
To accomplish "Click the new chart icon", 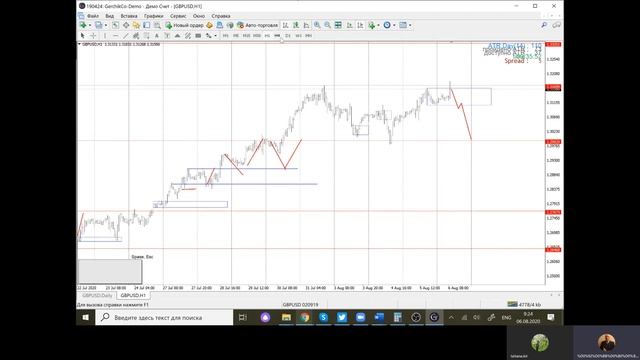I will point(83,25).
